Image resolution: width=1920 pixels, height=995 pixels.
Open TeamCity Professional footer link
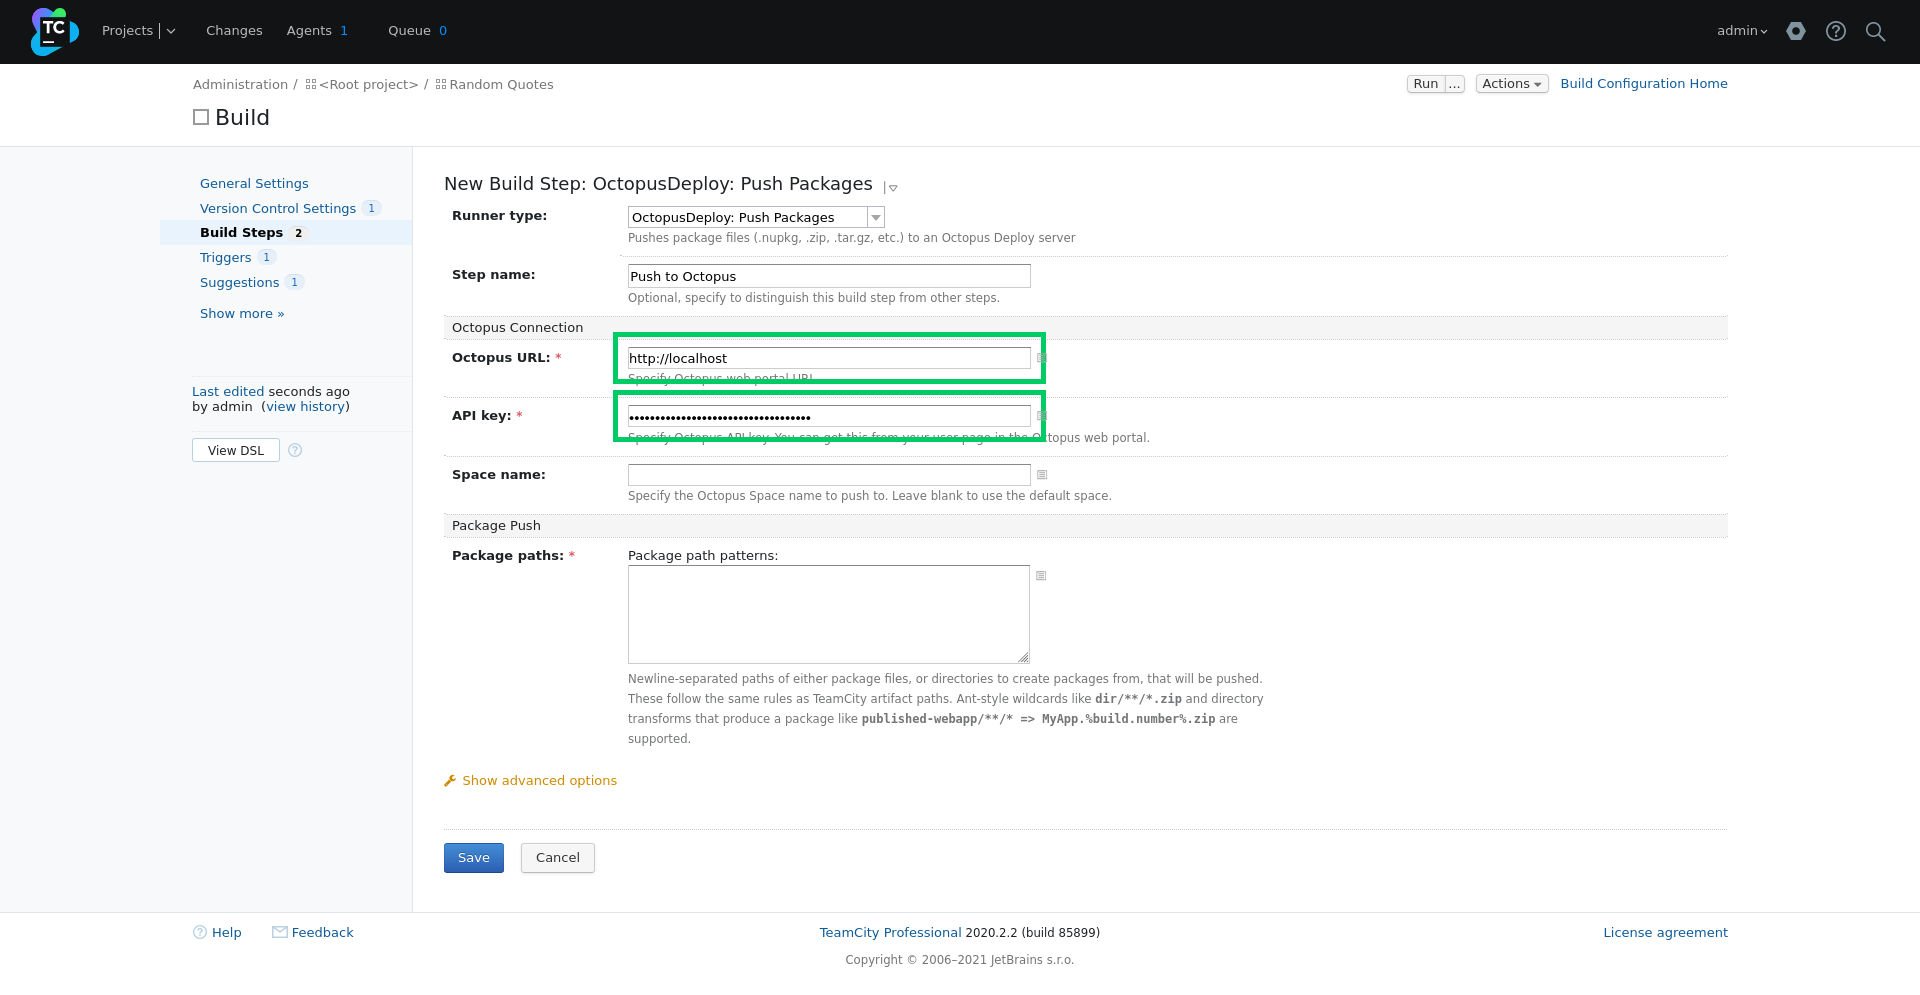[890, 933]
